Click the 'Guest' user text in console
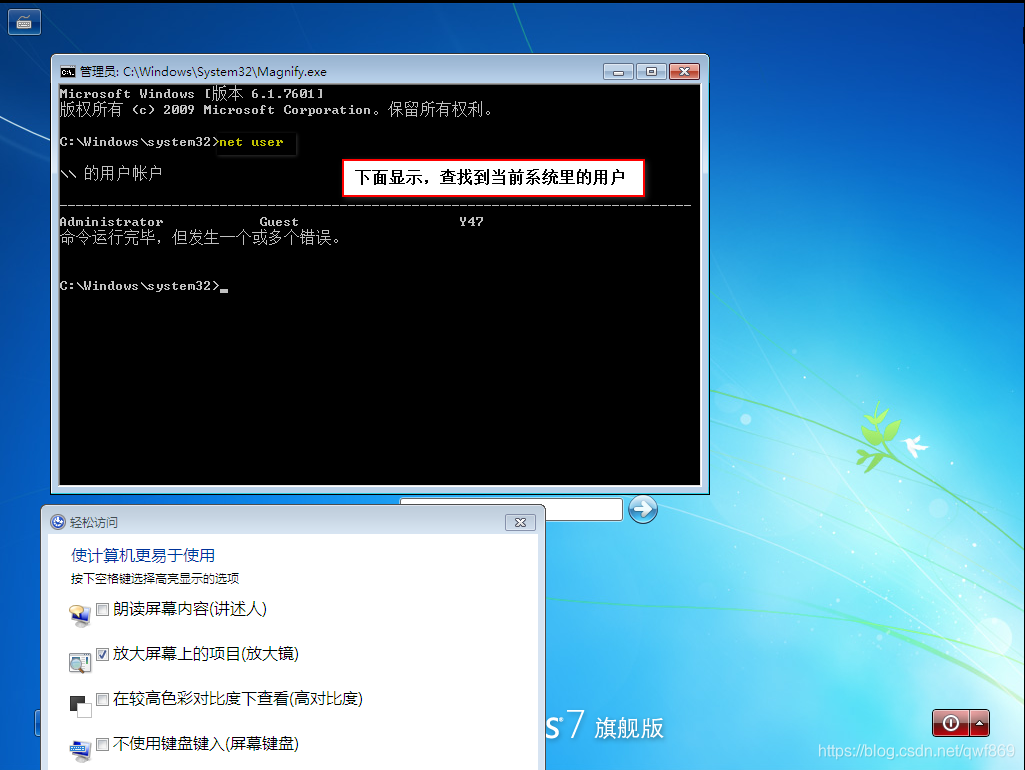 click(279, 222)
